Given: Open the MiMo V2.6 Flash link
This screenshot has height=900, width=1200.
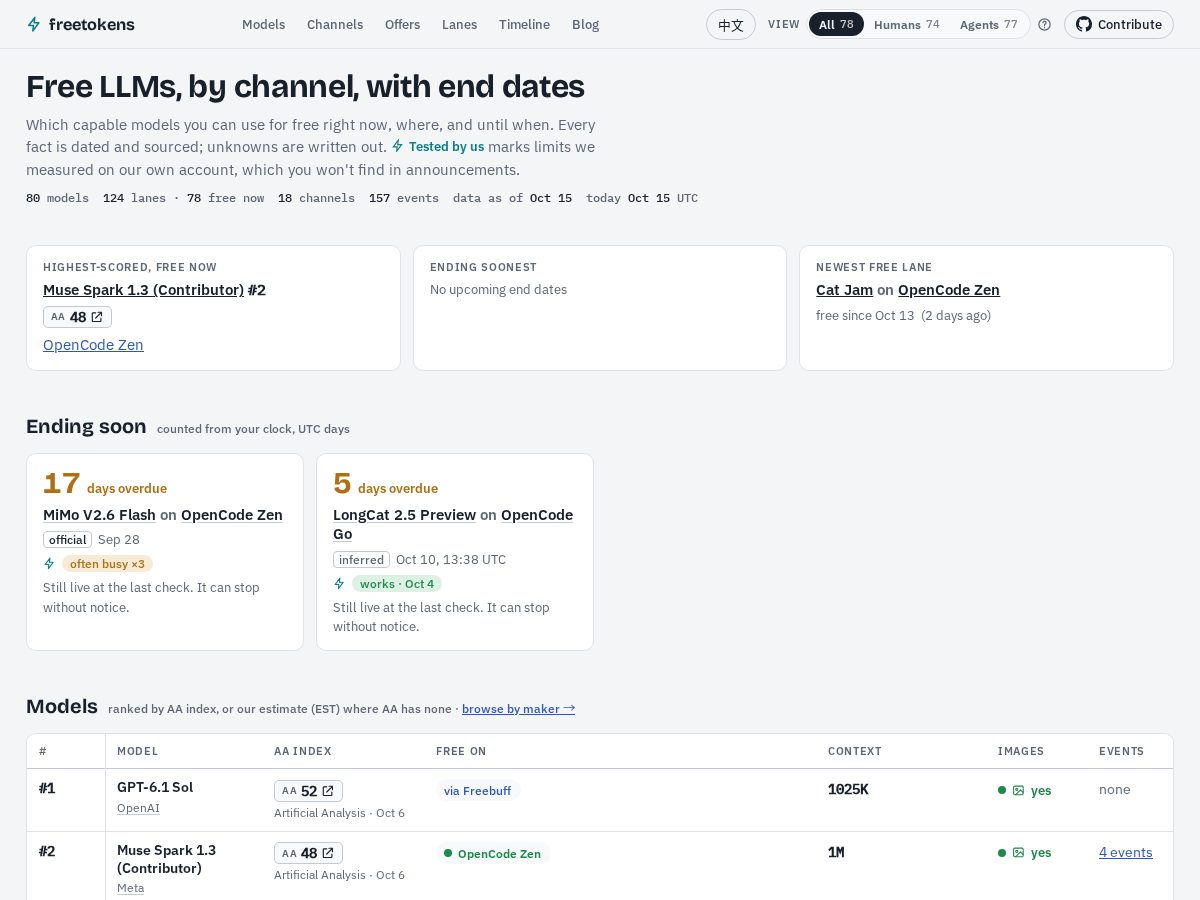Looking at the screenshot, I should point(99,515).
